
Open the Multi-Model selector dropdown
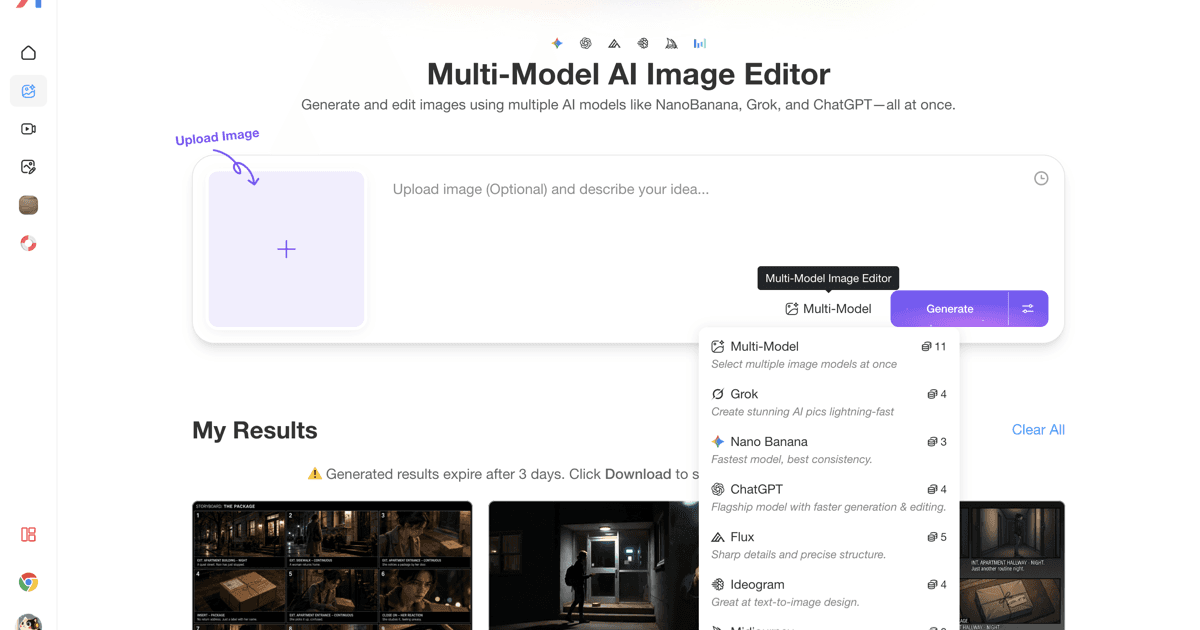828,309
